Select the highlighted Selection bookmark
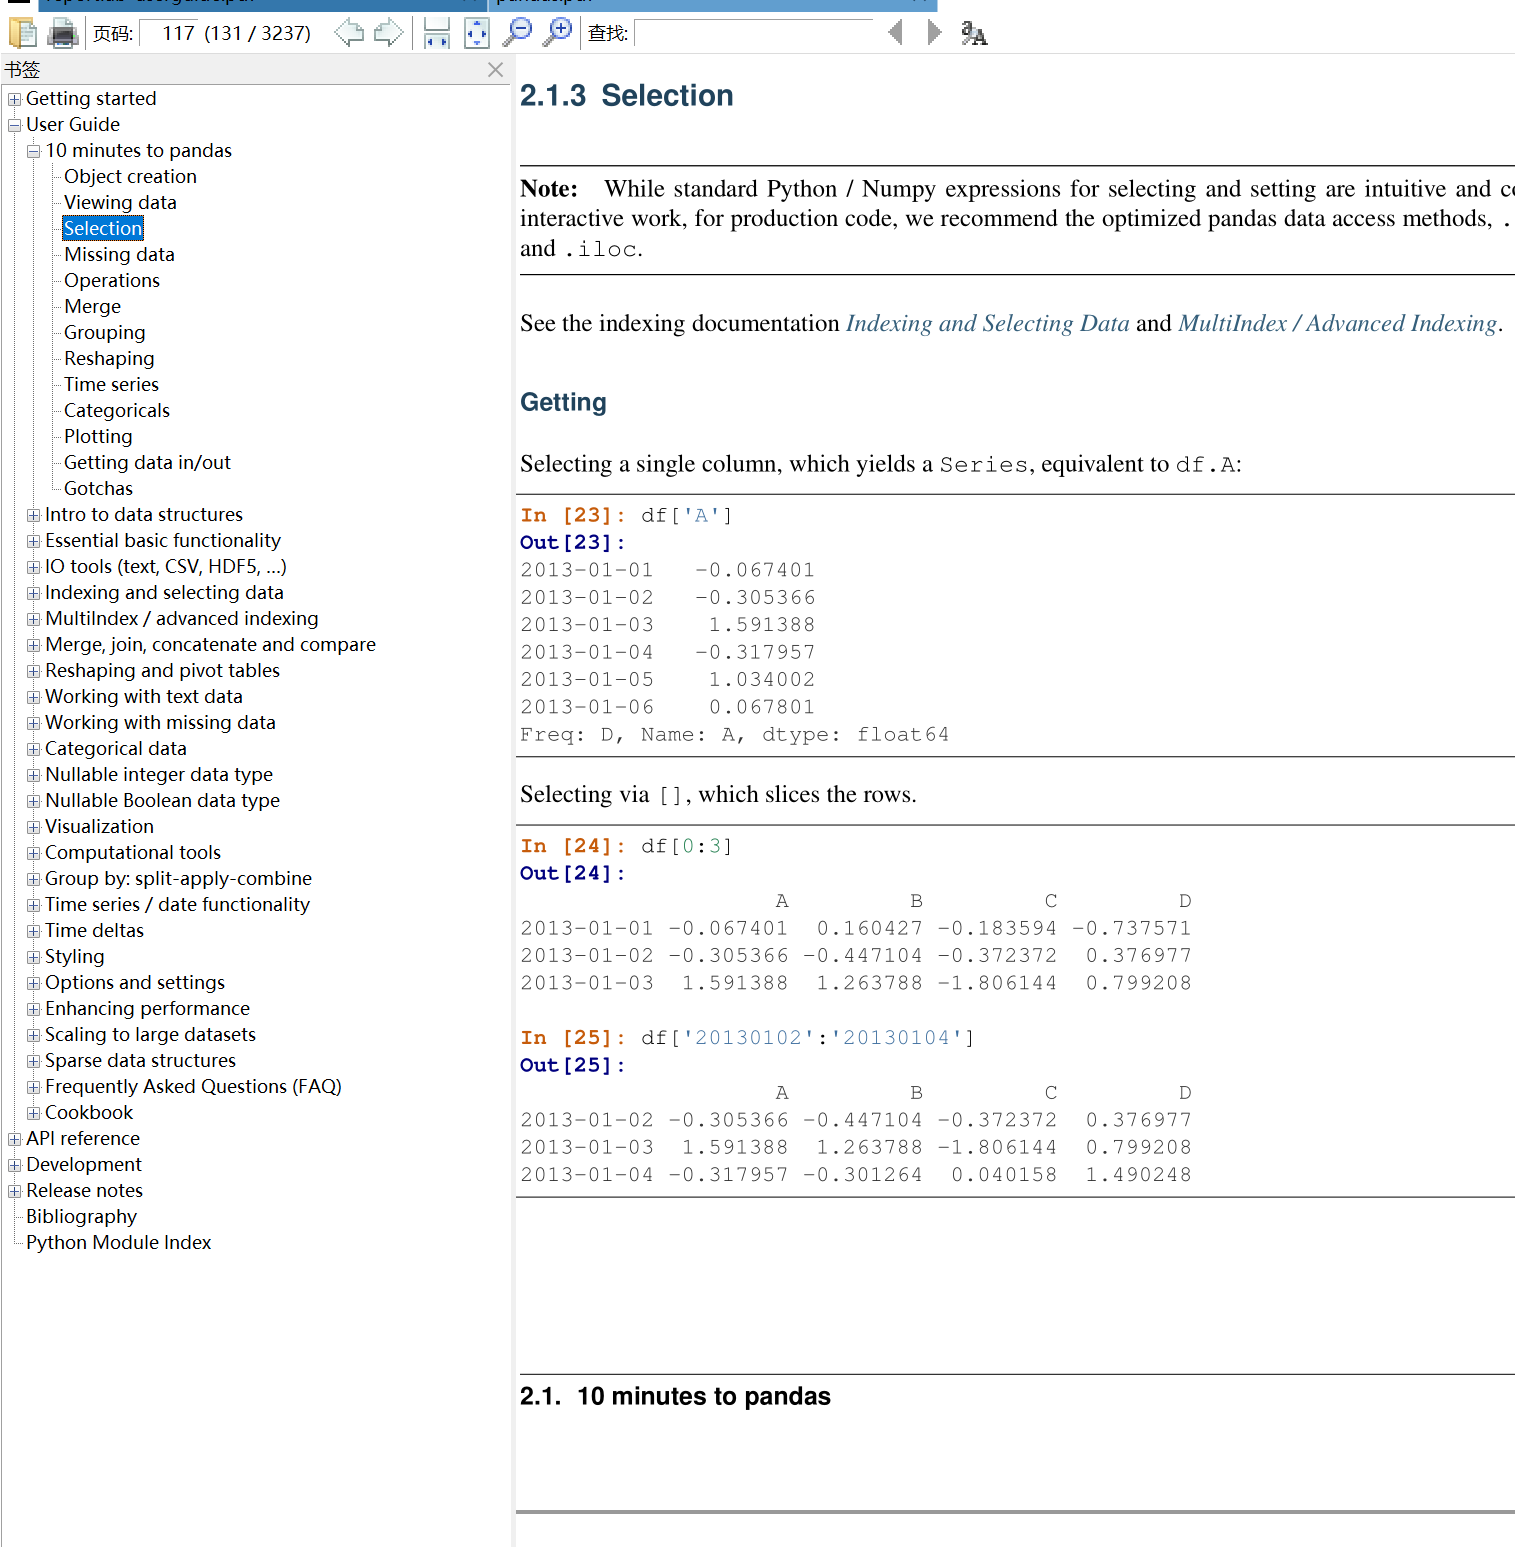1515x1547 pixels. pyautogui.click(x=103, y=228)
